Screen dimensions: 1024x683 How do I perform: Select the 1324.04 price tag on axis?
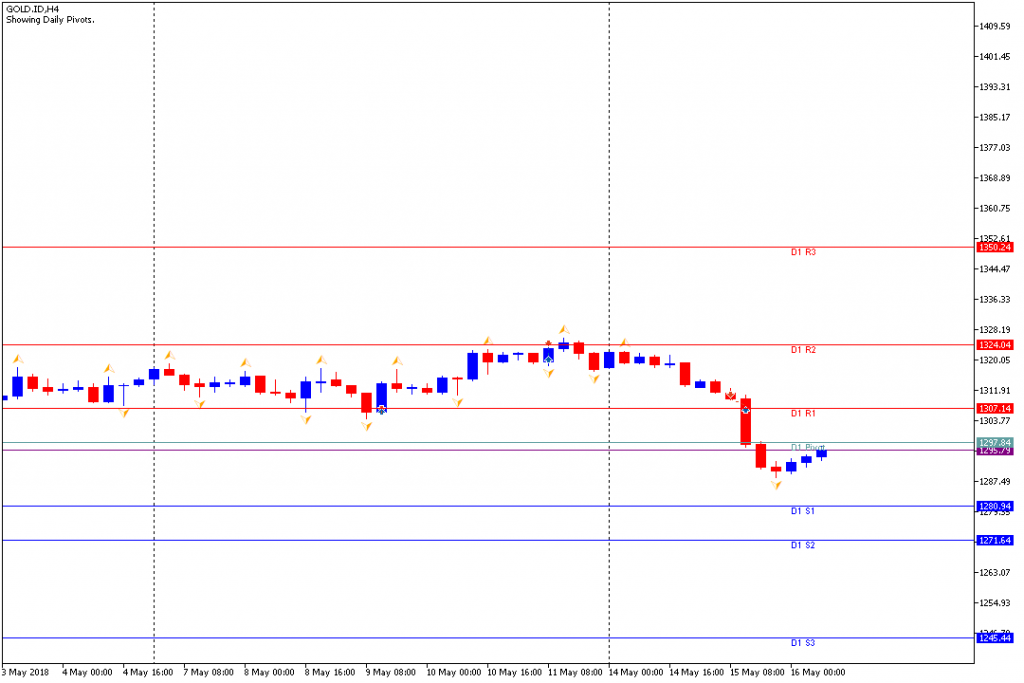[996, 345]
